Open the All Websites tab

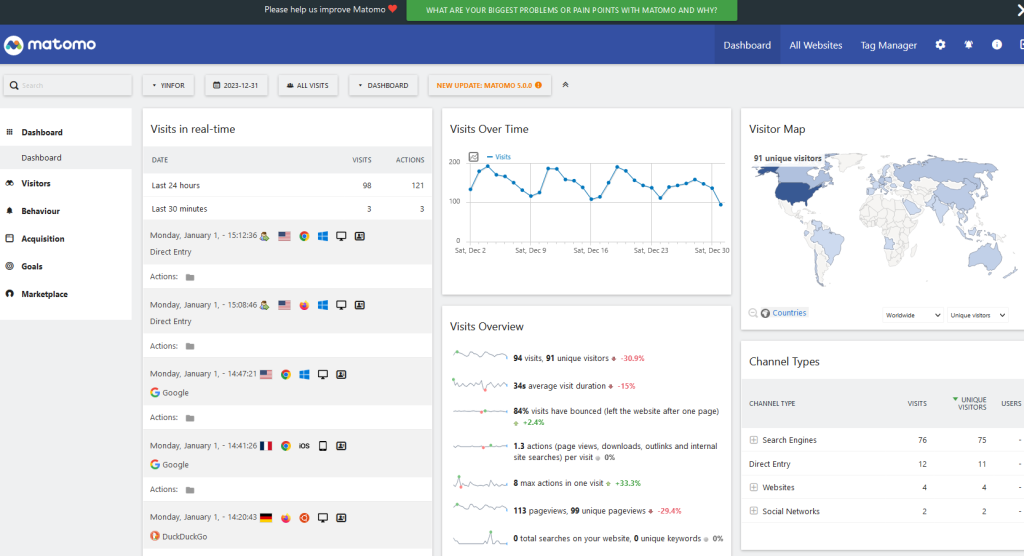[x=815, y=45]
